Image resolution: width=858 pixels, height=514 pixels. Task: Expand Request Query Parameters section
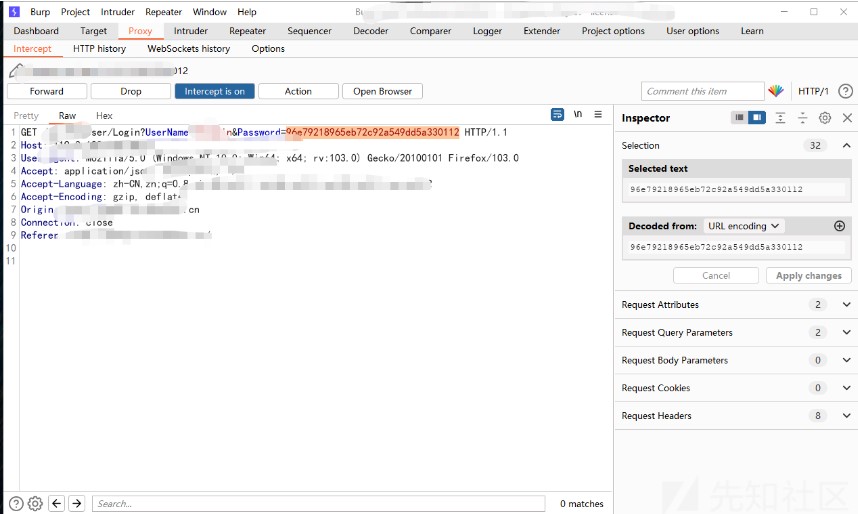point(847,332)
